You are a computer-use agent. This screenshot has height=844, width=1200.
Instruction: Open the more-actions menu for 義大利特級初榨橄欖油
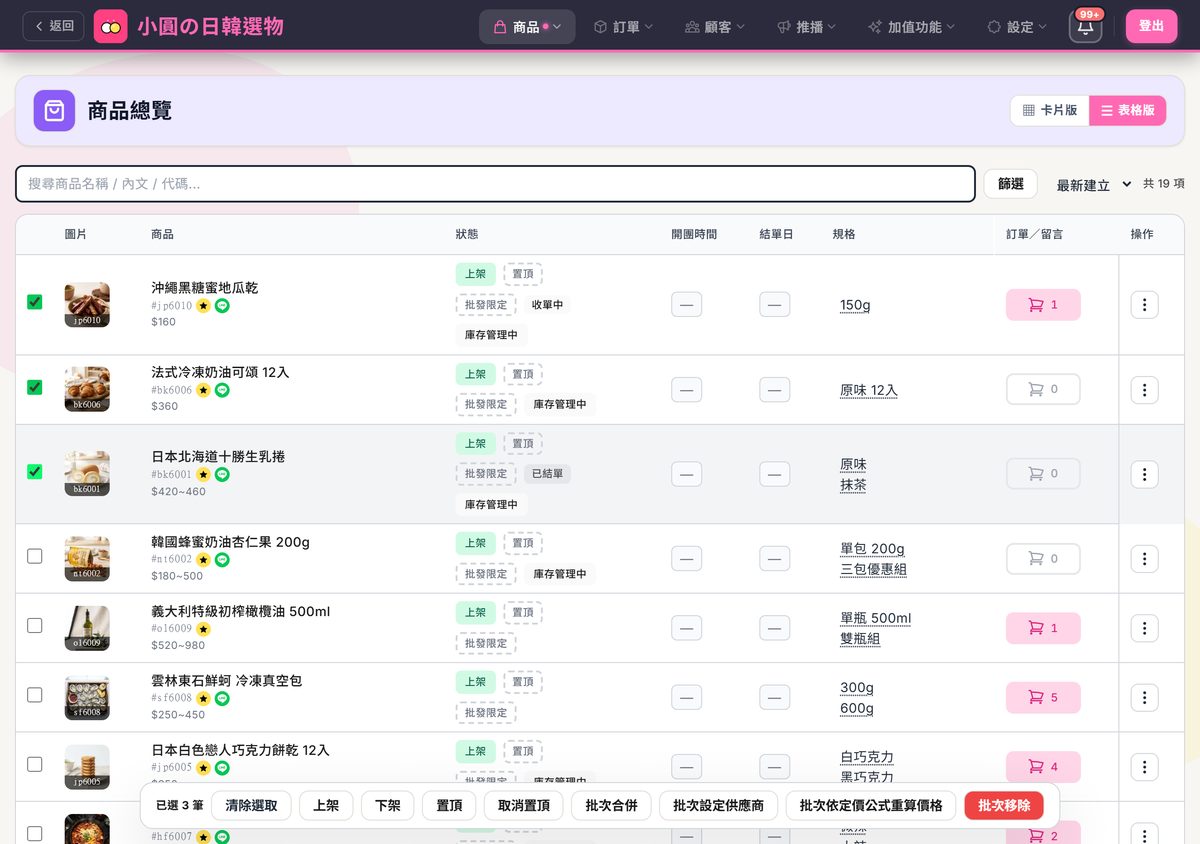(x=1145, y=628)
